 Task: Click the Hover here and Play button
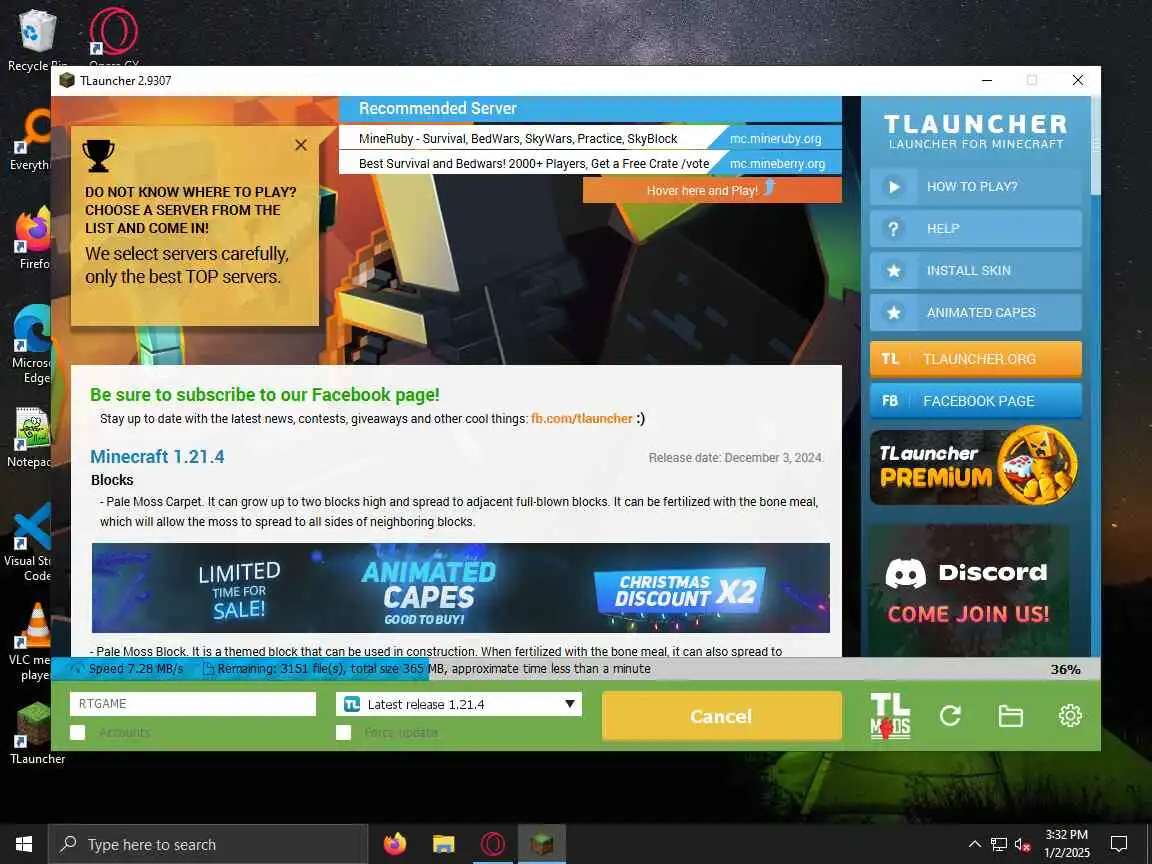712,190
